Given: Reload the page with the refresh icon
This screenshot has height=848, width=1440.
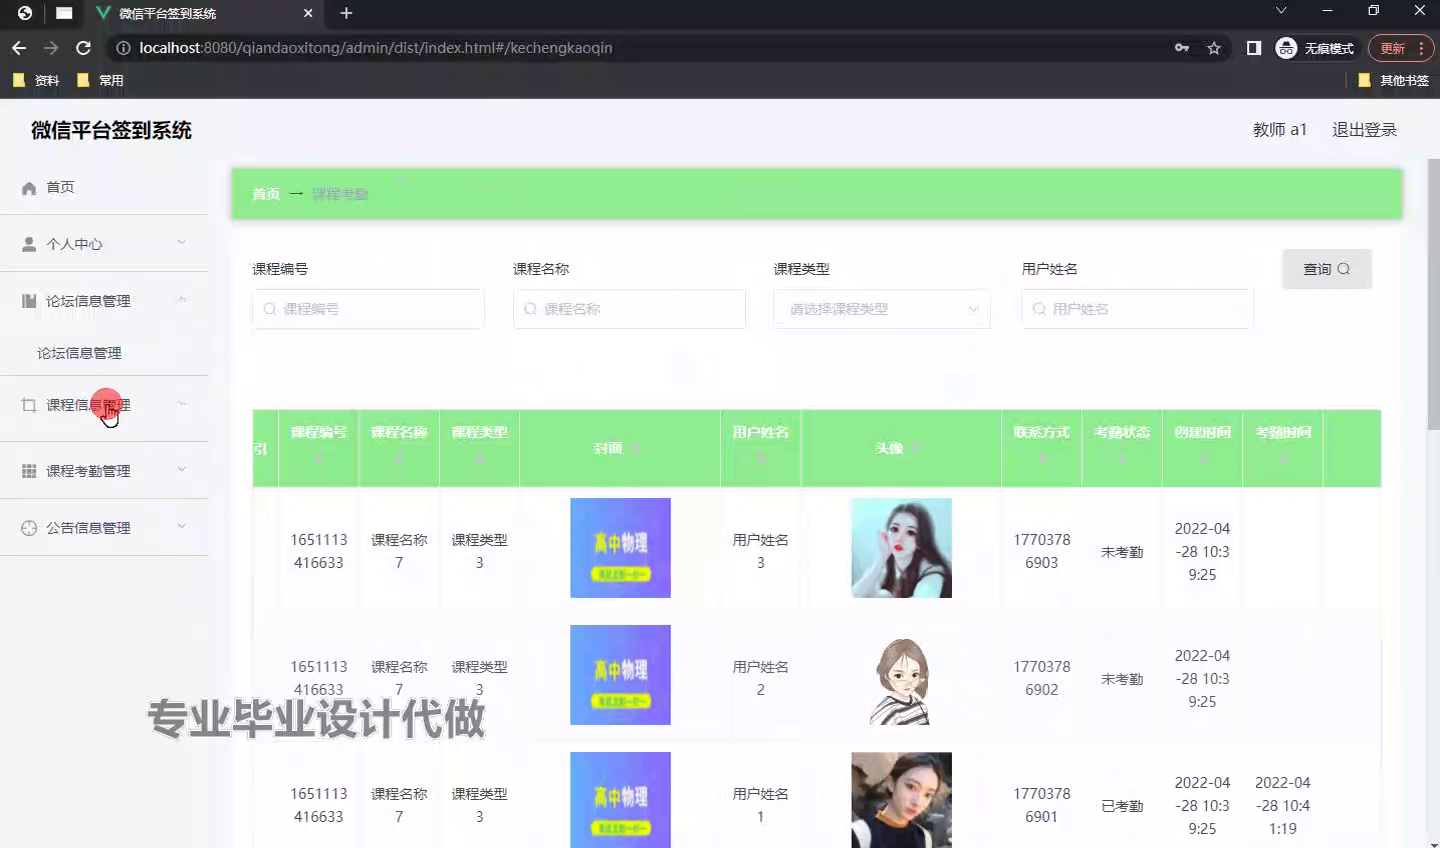Looking at the screenshot, I should (84, 48).
